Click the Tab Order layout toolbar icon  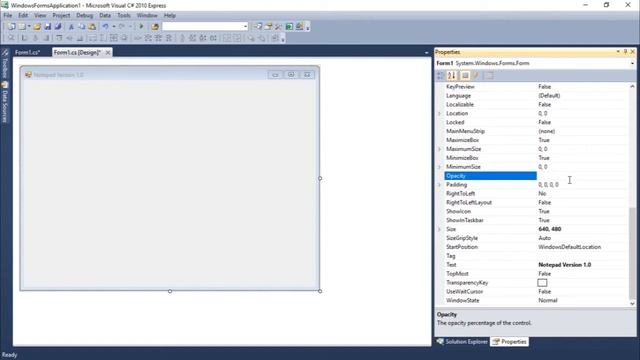(x=276, y=38)
